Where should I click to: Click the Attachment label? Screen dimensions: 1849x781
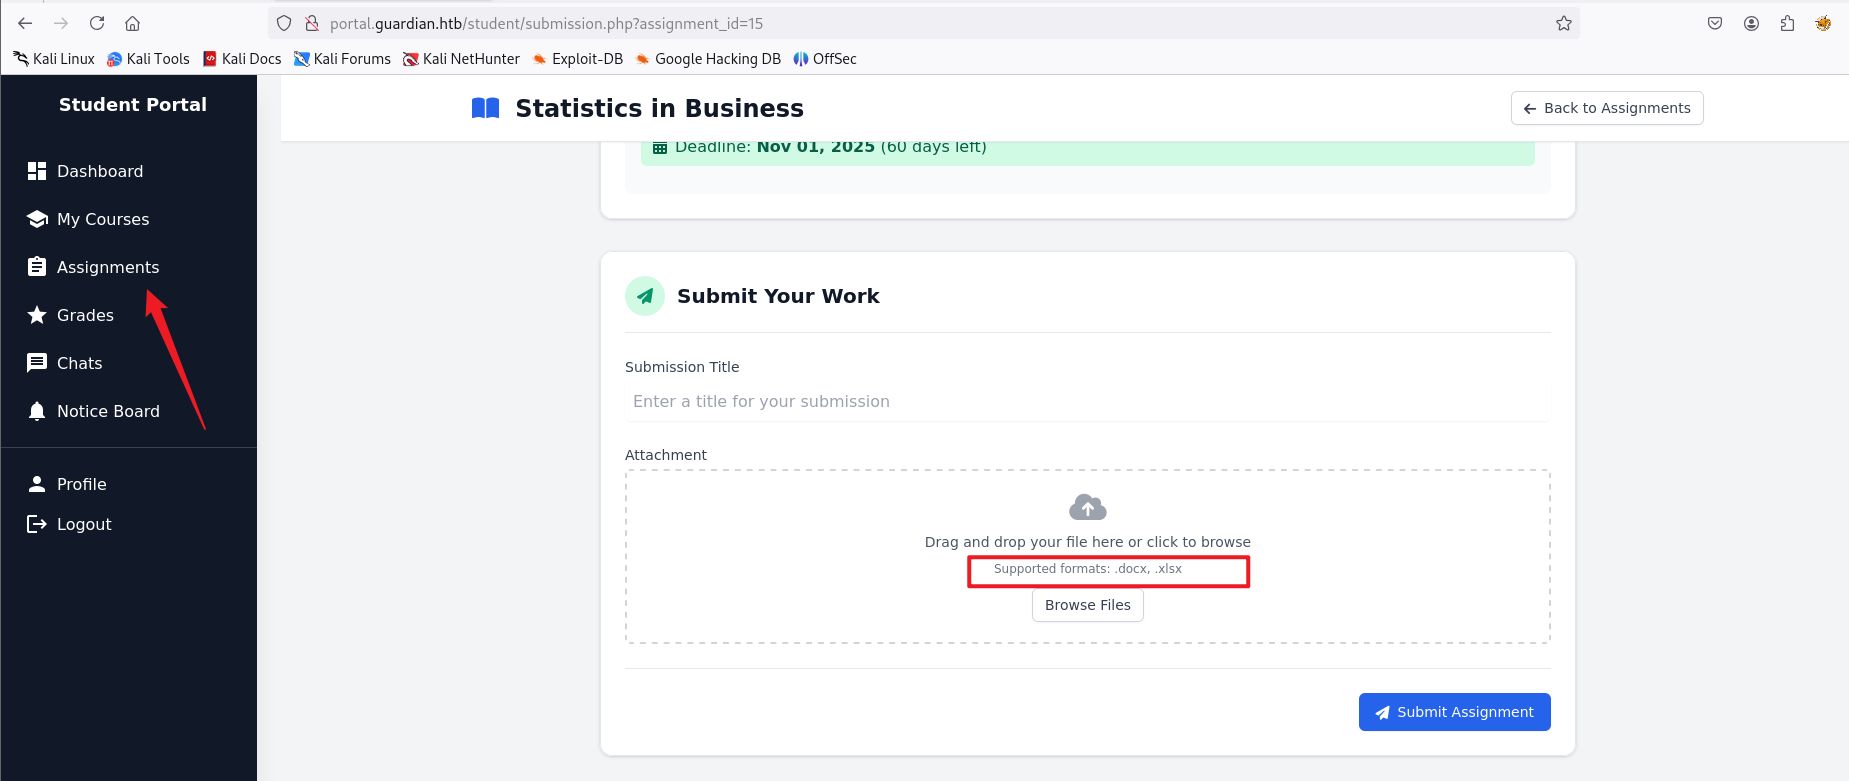click(666, 455)
